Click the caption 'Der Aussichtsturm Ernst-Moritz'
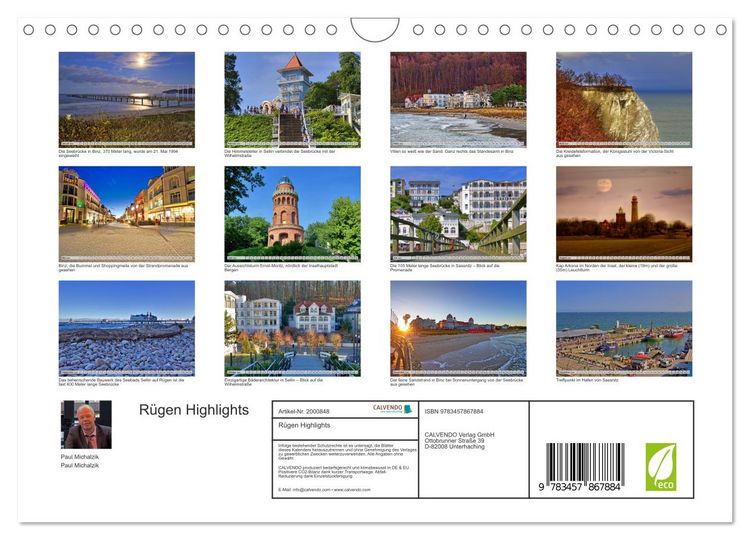The width and height of the screenshot is (750, 540). click(281, 267)
